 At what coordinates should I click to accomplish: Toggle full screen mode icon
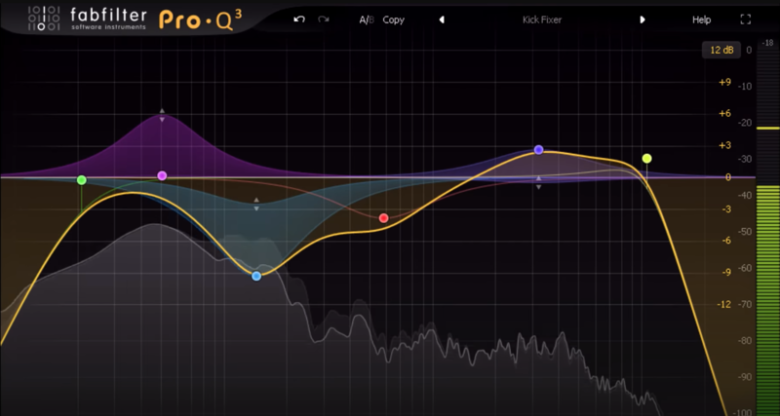746,19
